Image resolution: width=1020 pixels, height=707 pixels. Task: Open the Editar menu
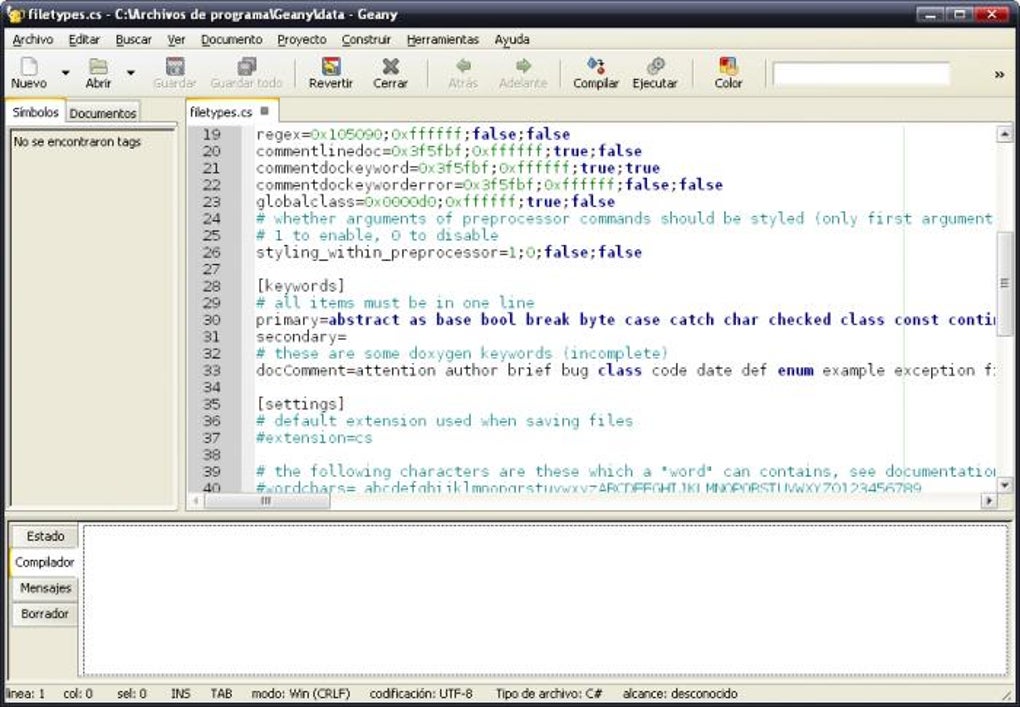point(85,40)
